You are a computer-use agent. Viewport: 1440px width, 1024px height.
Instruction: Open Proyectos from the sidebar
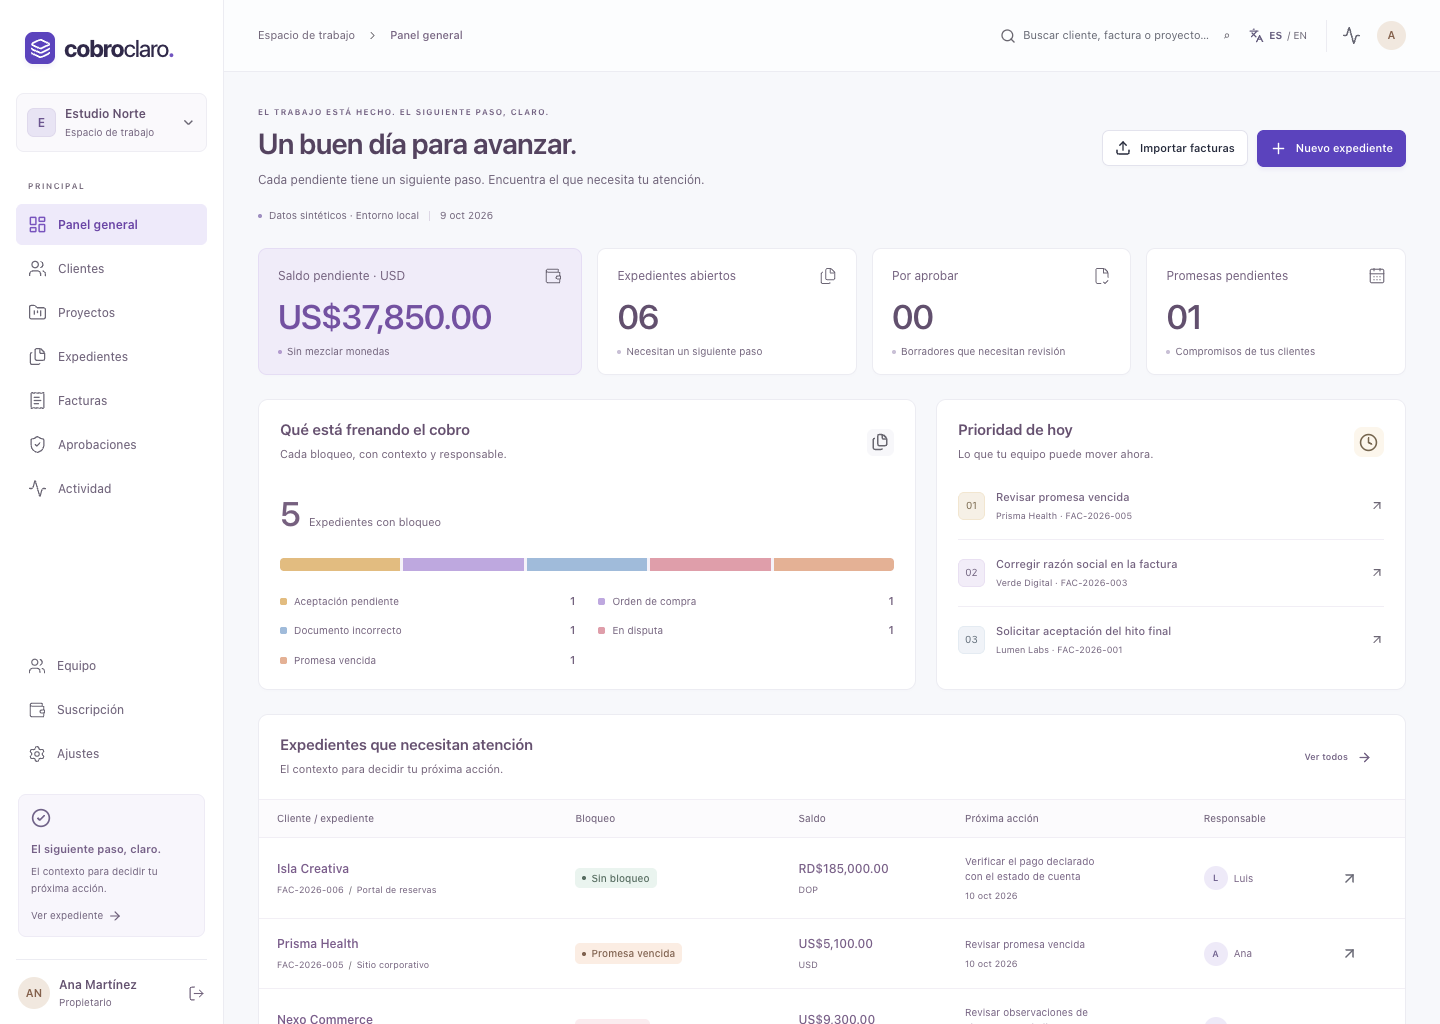[x=111, y=313]
